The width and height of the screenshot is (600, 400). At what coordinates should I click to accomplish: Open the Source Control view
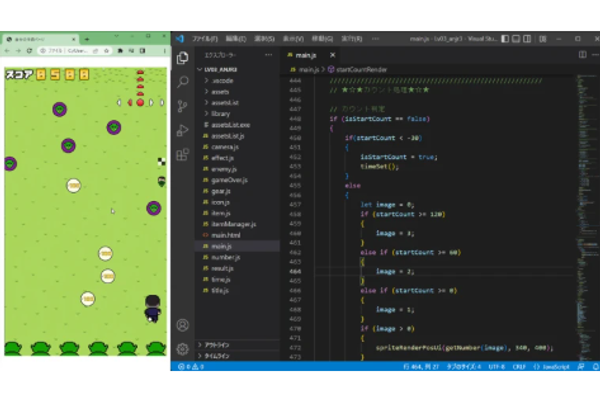click(183, 106)
